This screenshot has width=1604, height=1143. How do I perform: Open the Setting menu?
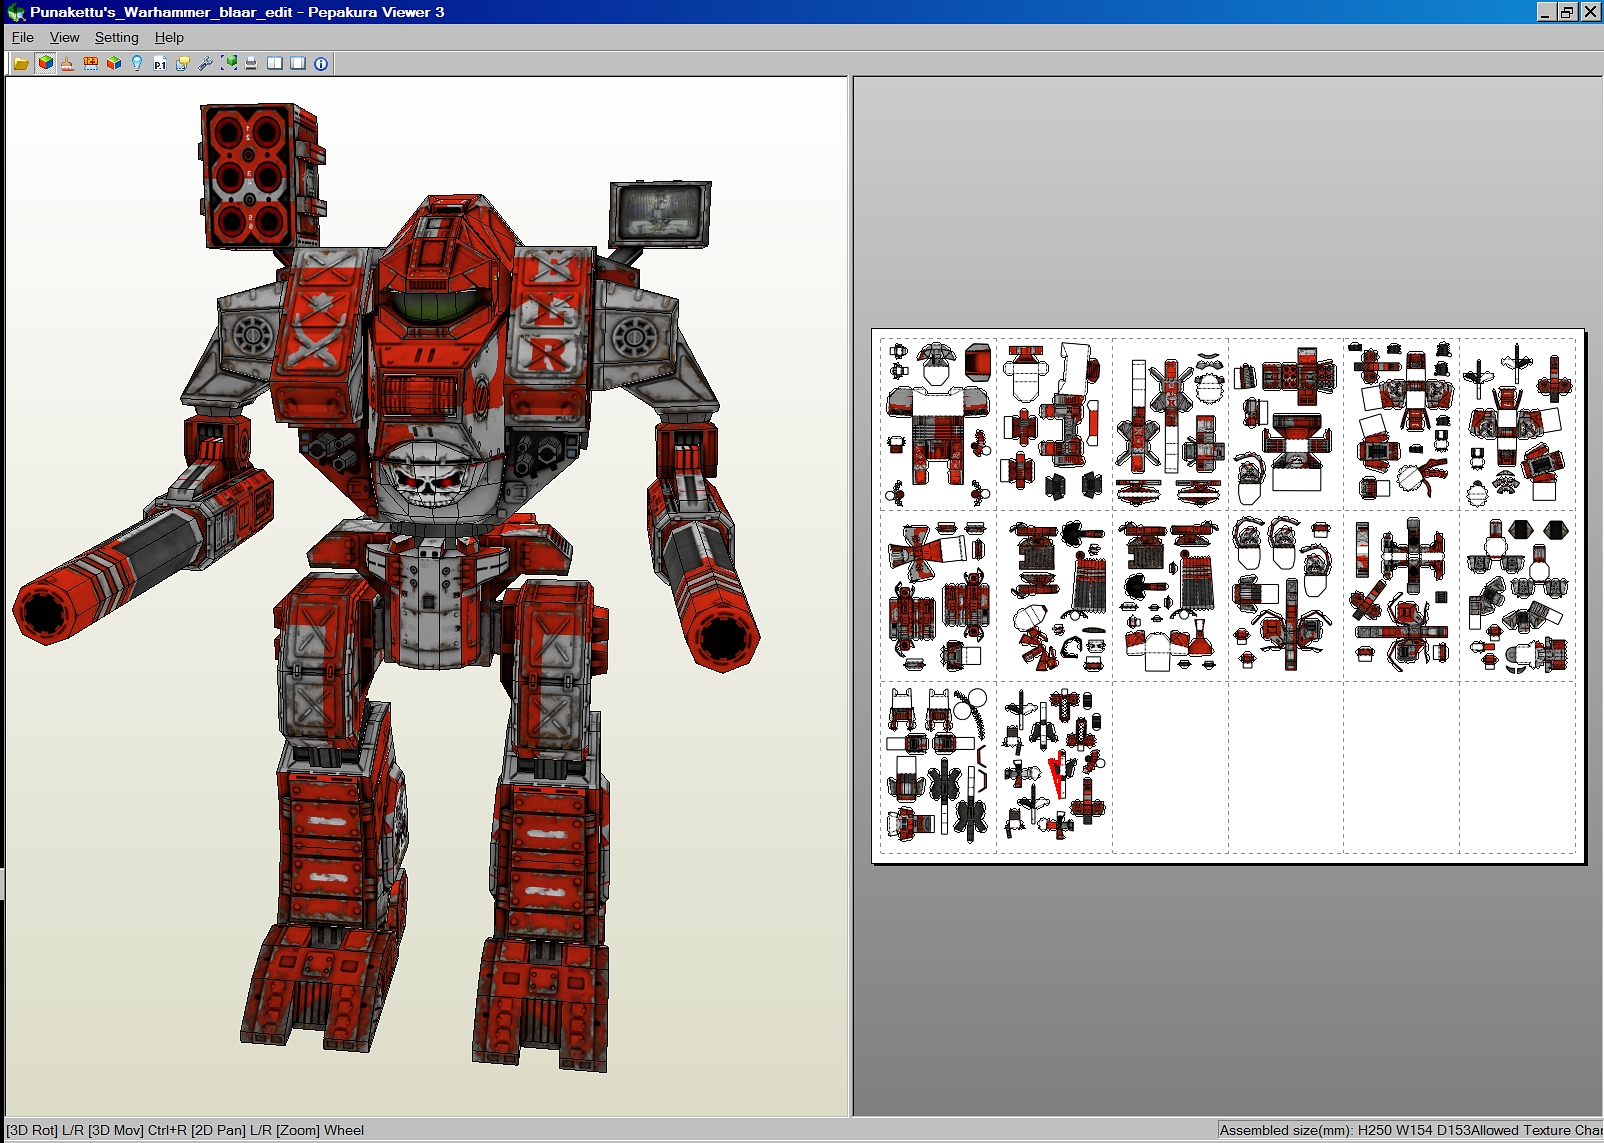click(117, 37)
